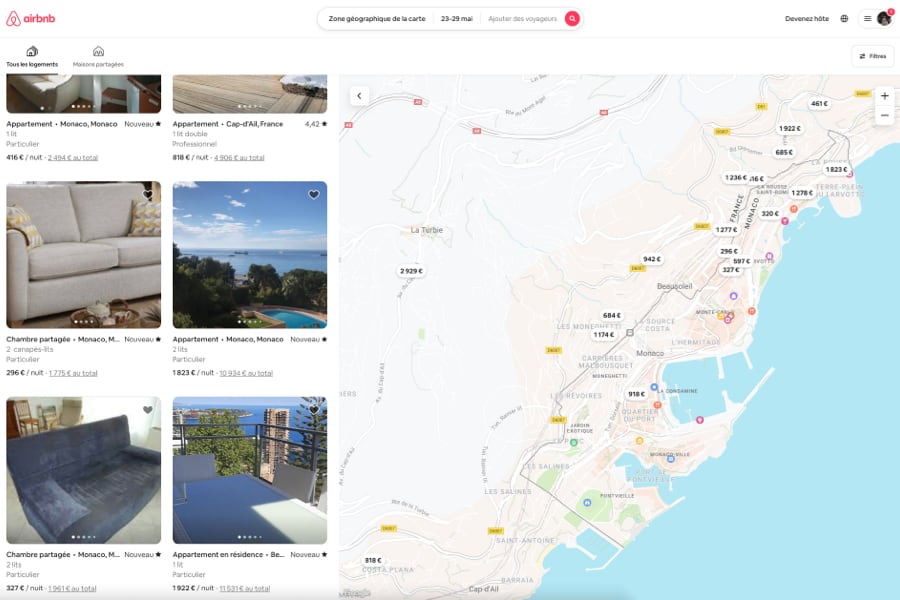900x600 pixels.
Task: Heart the Appartement en résidence listing
Action: [313, 409]
